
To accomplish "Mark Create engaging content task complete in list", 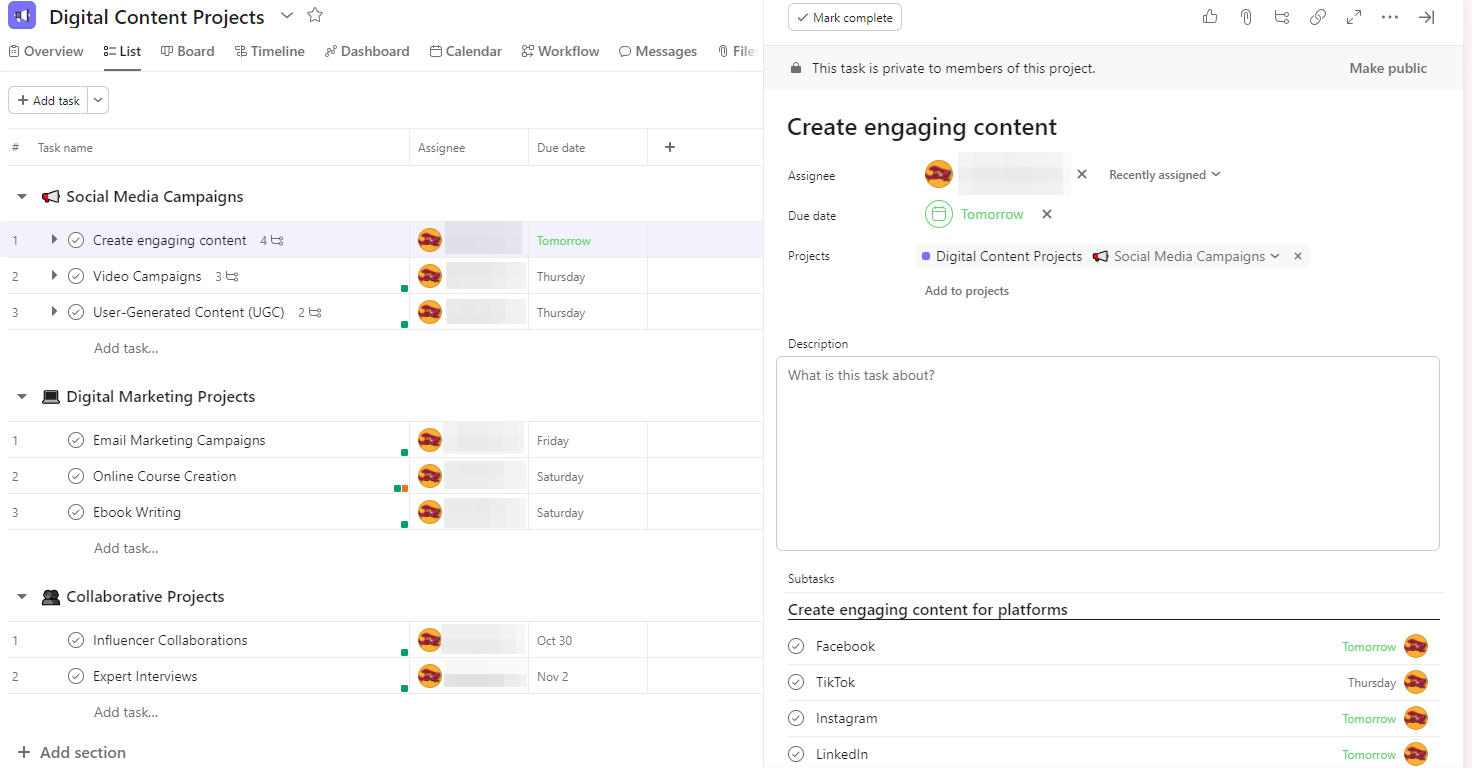I will tap(76, 240).
